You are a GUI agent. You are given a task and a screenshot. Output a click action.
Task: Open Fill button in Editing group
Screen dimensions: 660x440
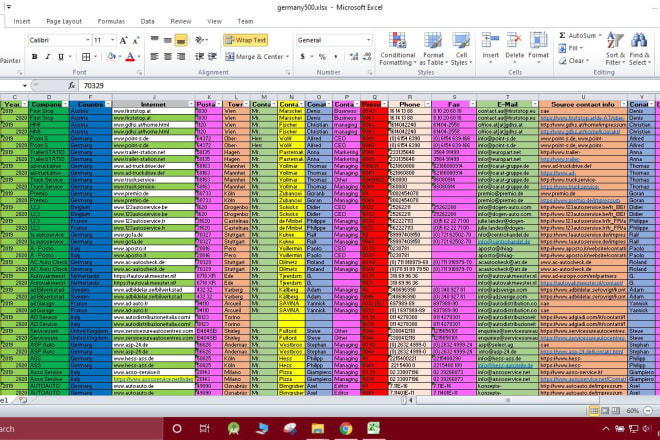(x=571, y=48)
